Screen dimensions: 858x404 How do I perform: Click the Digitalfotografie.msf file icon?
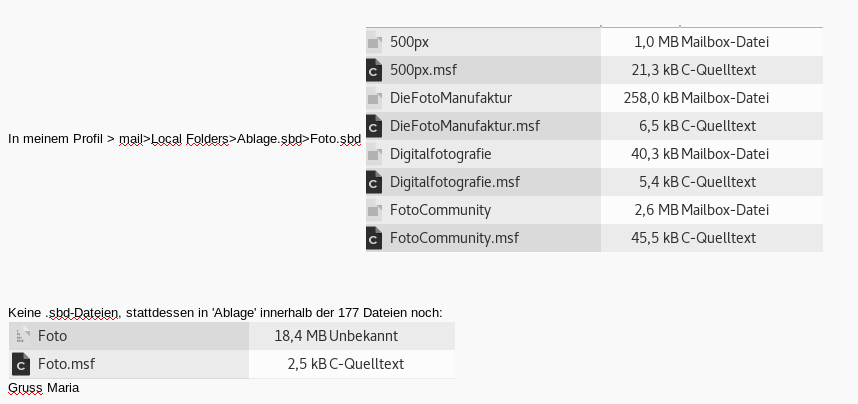tap(375, 182)
